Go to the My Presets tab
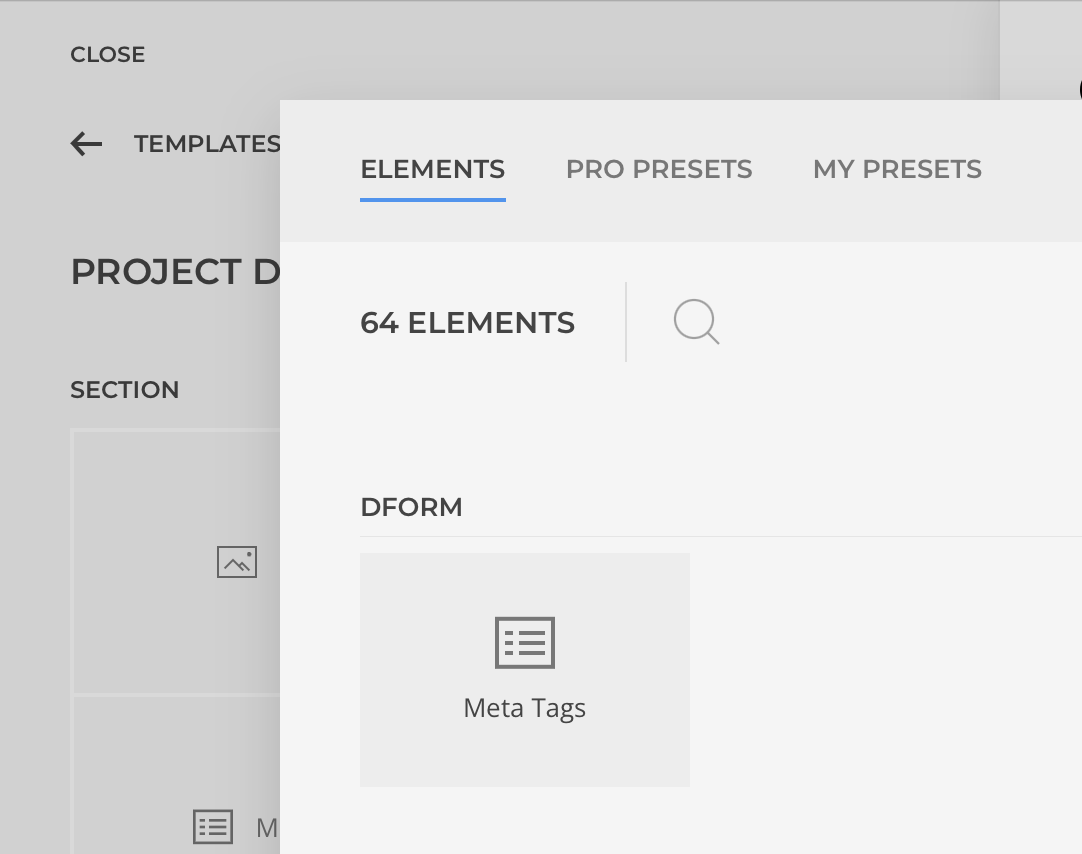This screenshot has height=854, width=1082. (x=897, y=169)
